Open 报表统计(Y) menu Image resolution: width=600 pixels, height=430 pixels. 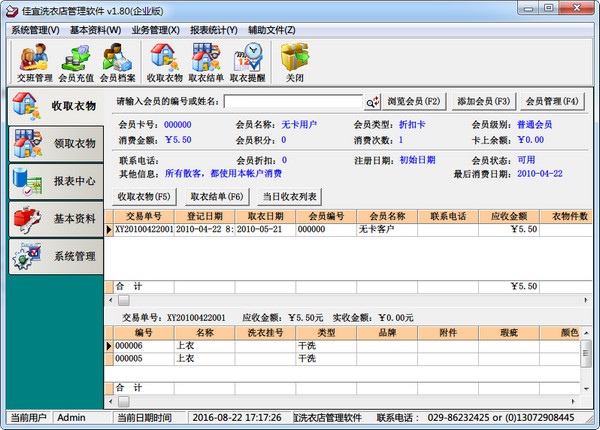[x=214, y=30]
